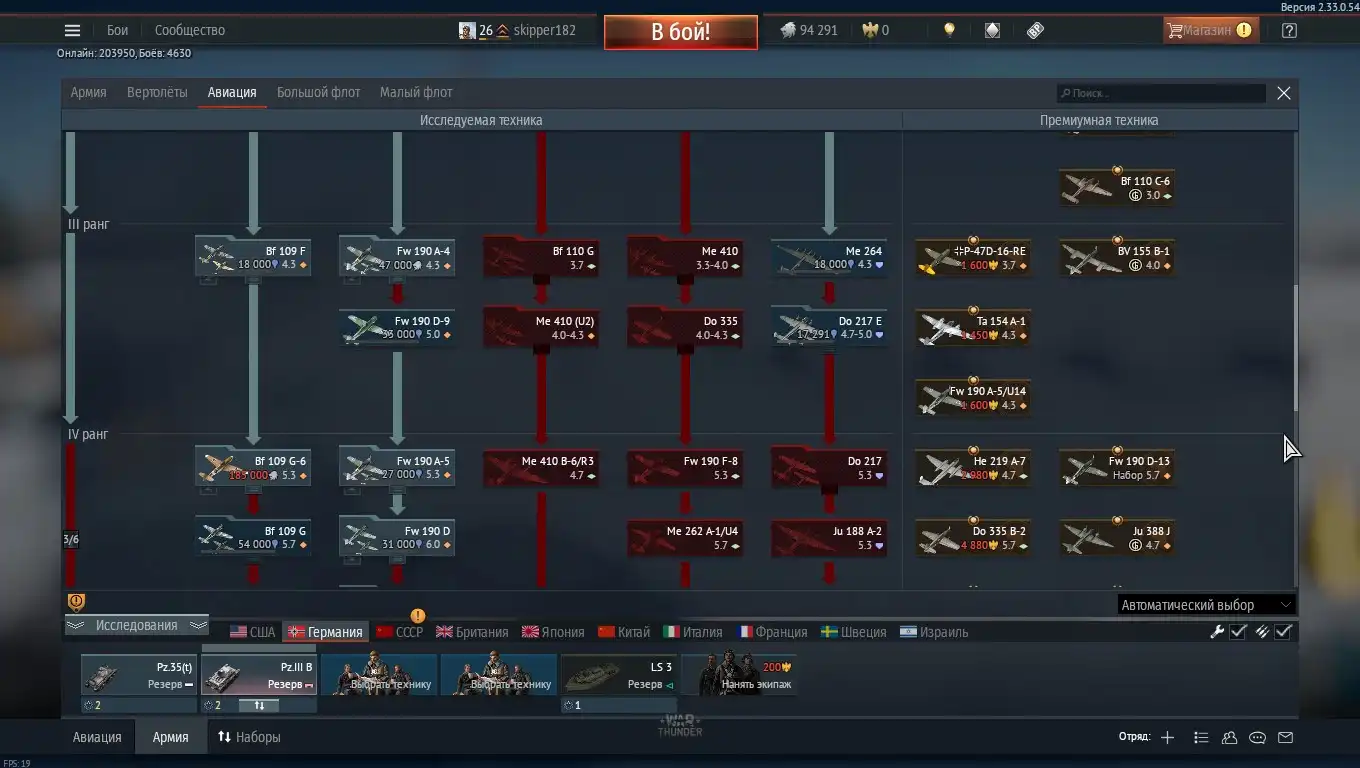Click the squad invite plus icon
This screenshot has height=768, width=1360.
[1167, 738]
